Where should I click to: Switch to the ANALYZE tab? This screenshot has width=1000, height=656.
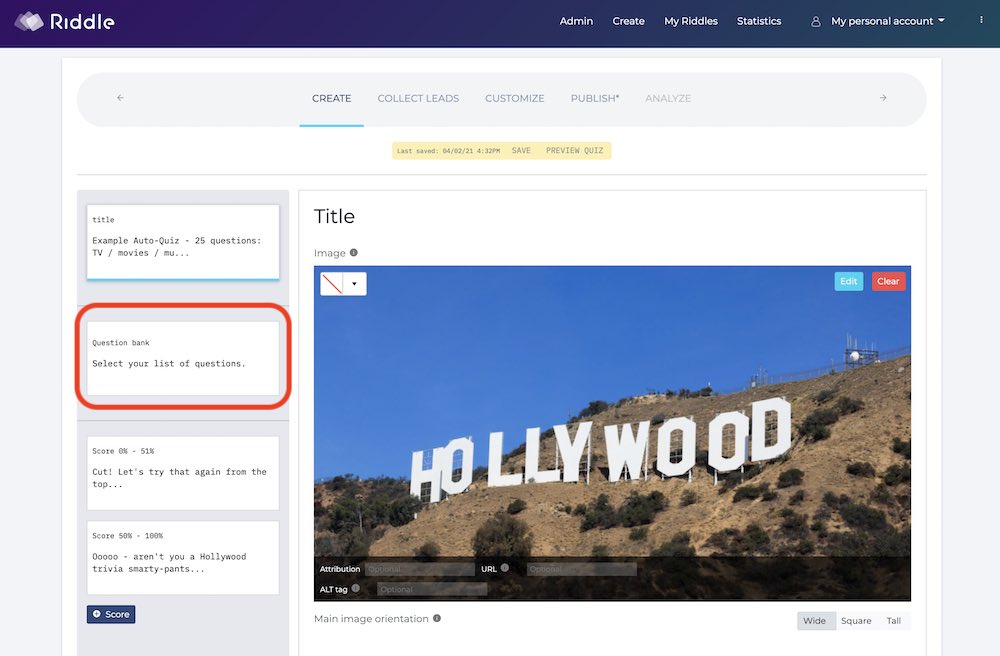tap(668, 98)
